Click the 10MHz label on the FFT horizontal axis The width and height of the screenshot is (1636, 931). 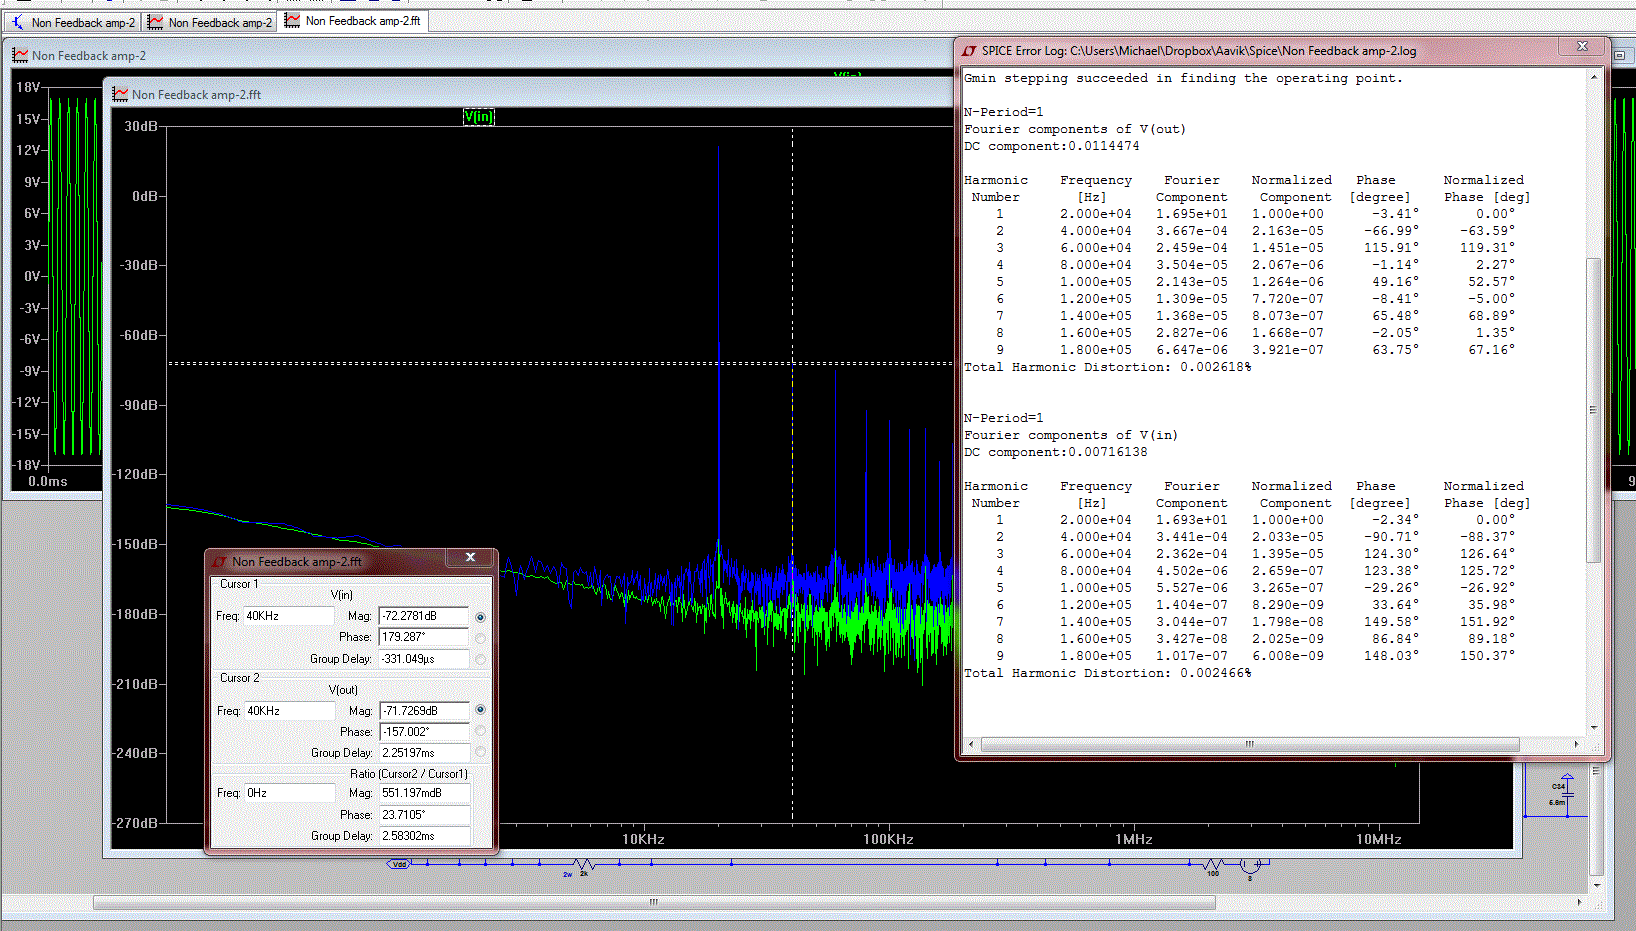pyautogui.click(x=1378, y=839)
